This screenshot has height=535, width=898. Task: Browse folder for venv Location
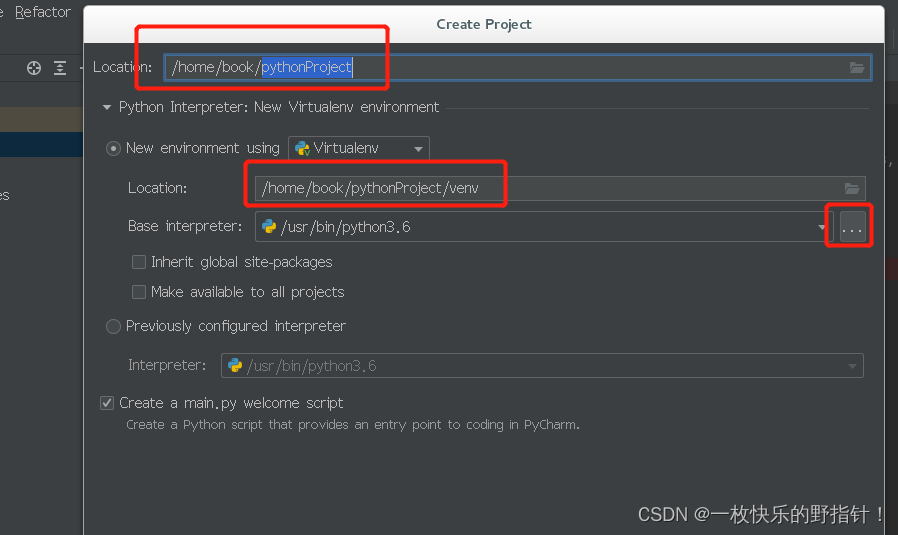coord(852,188)
